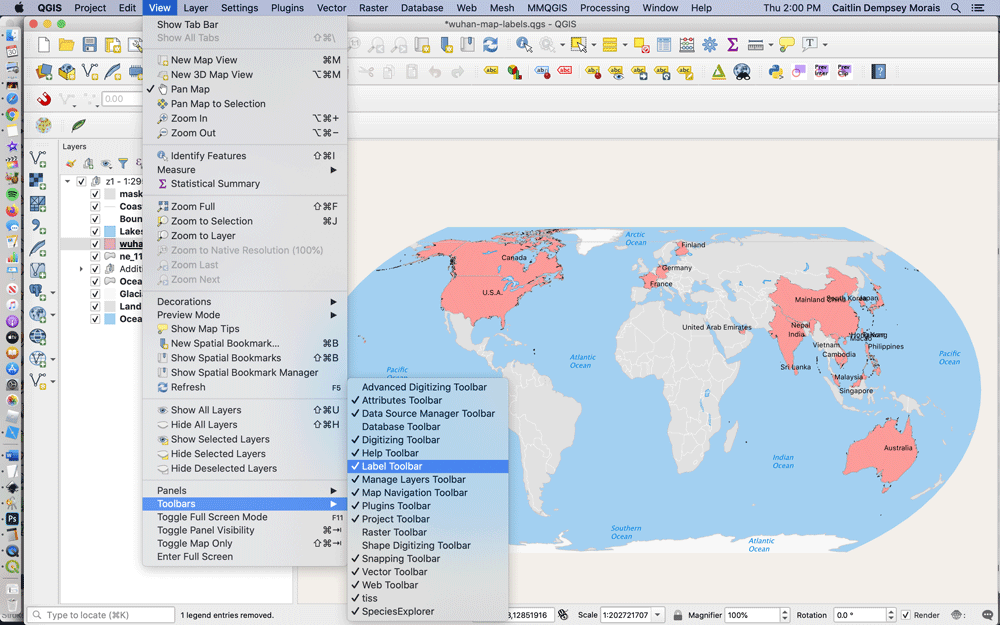This screenshot has width=1000, height=625.
Task: Click the green feather icon in toolbar
Action: point(78,125)
